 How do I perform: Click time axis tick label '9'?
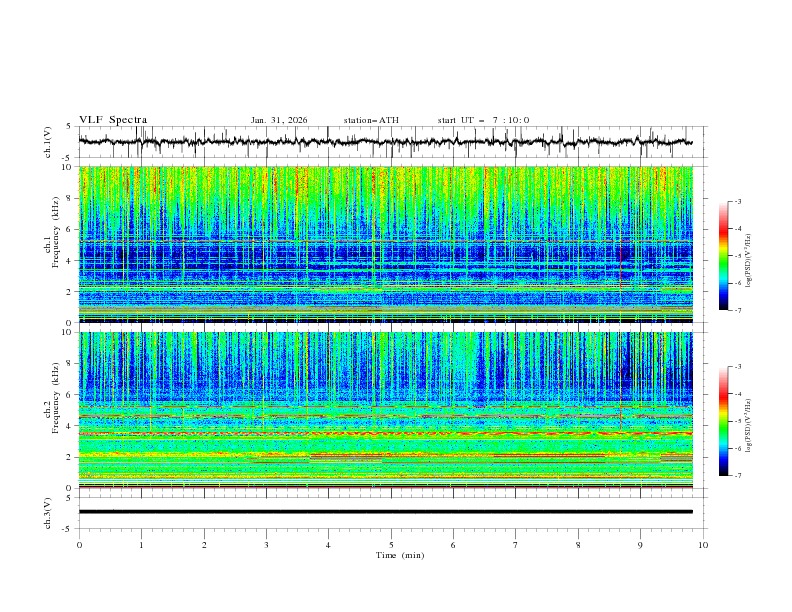point(640,545)
